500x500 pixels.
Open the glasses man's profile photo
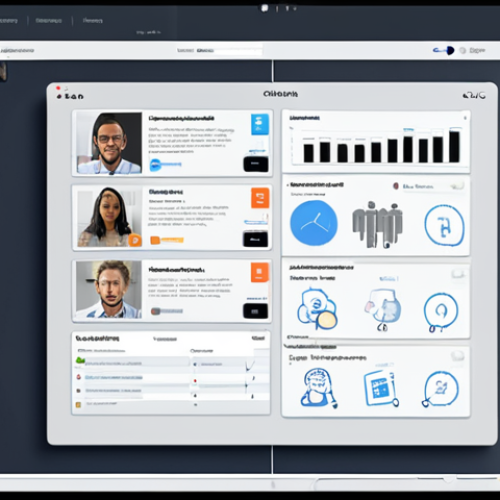[x=109, y=143]
